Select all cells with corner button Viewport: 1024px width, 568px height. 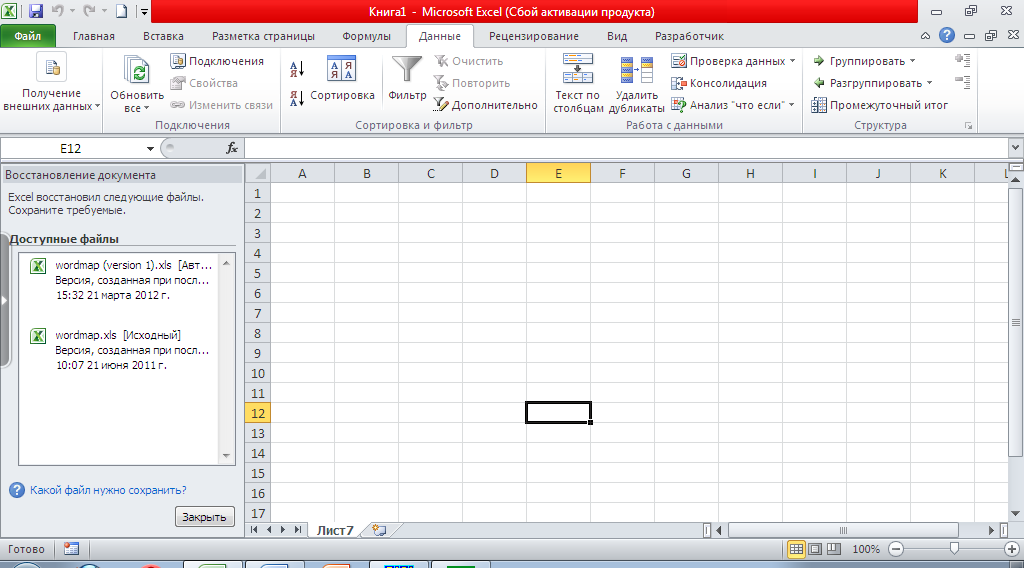tap(260, 174)
